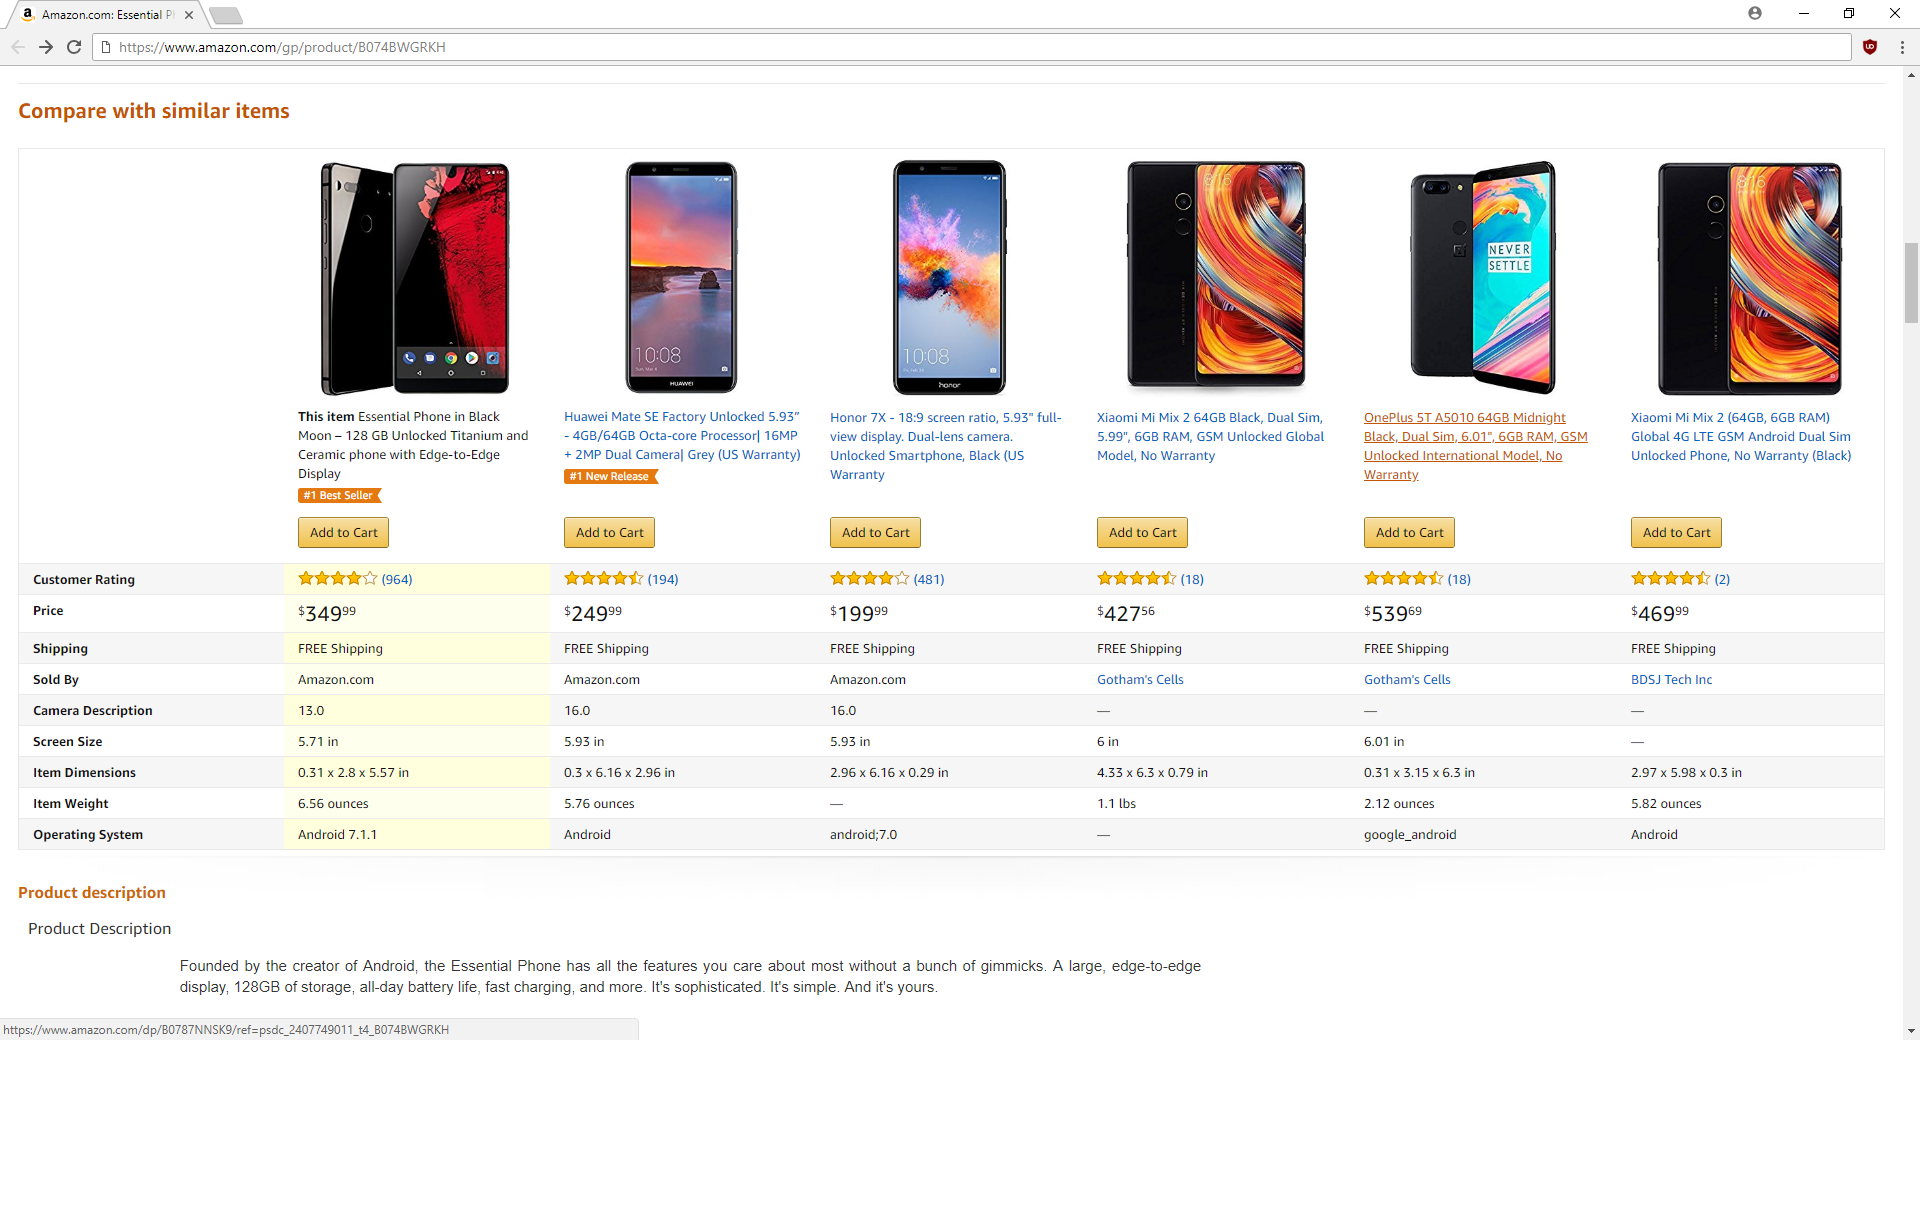Click the browser back arrow
The width and height of the screenshot is (1920, 1224).
point(18,47)
